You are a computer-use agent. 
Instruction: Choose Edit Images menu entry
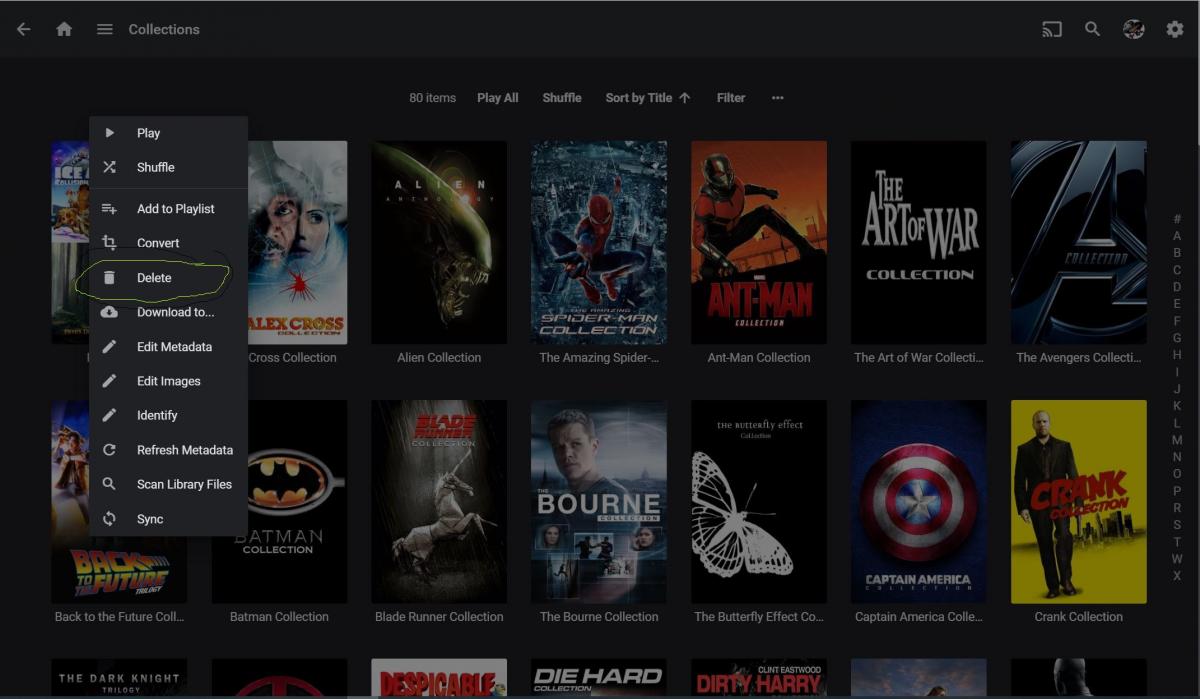tap(168, 381)
